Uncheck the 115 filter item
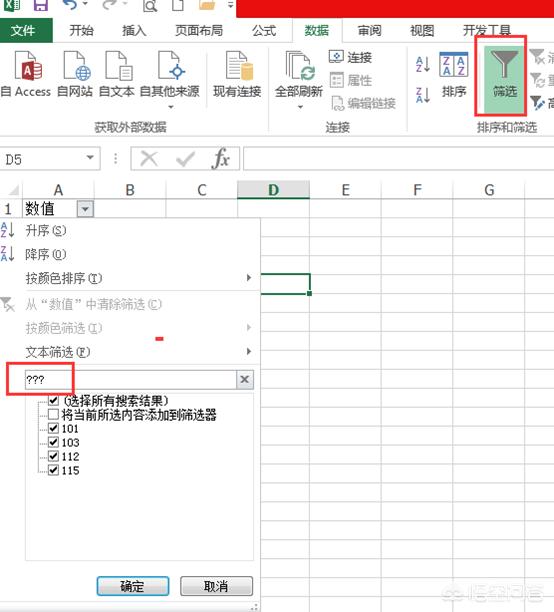The height and width of the screenshot is (612, 554). click(x=53, y=470)
